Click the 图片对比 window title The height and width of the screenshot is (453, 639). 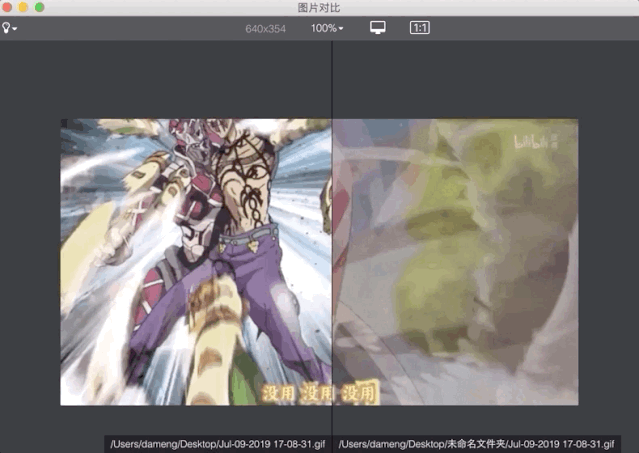point(319,8)
